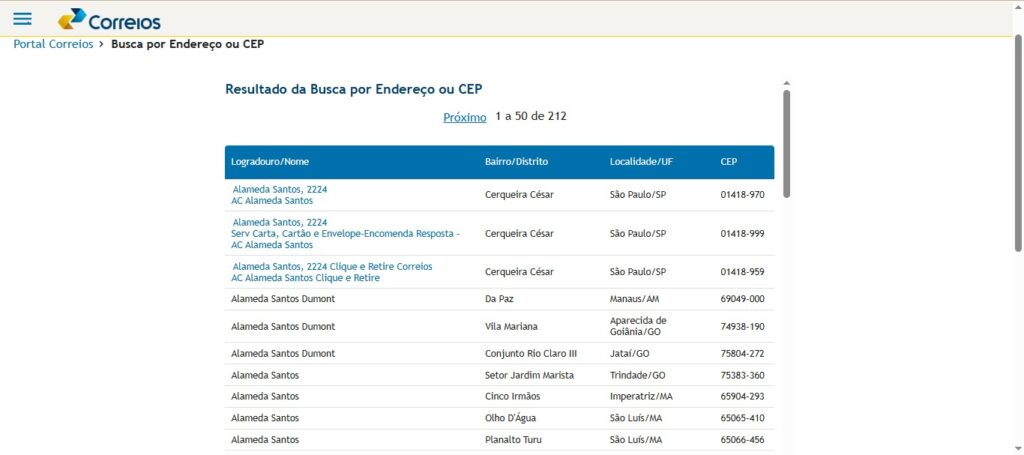This screenshot has height=455, width=1024.
Task: Click the Correios logo
Action: coord(109,20)
